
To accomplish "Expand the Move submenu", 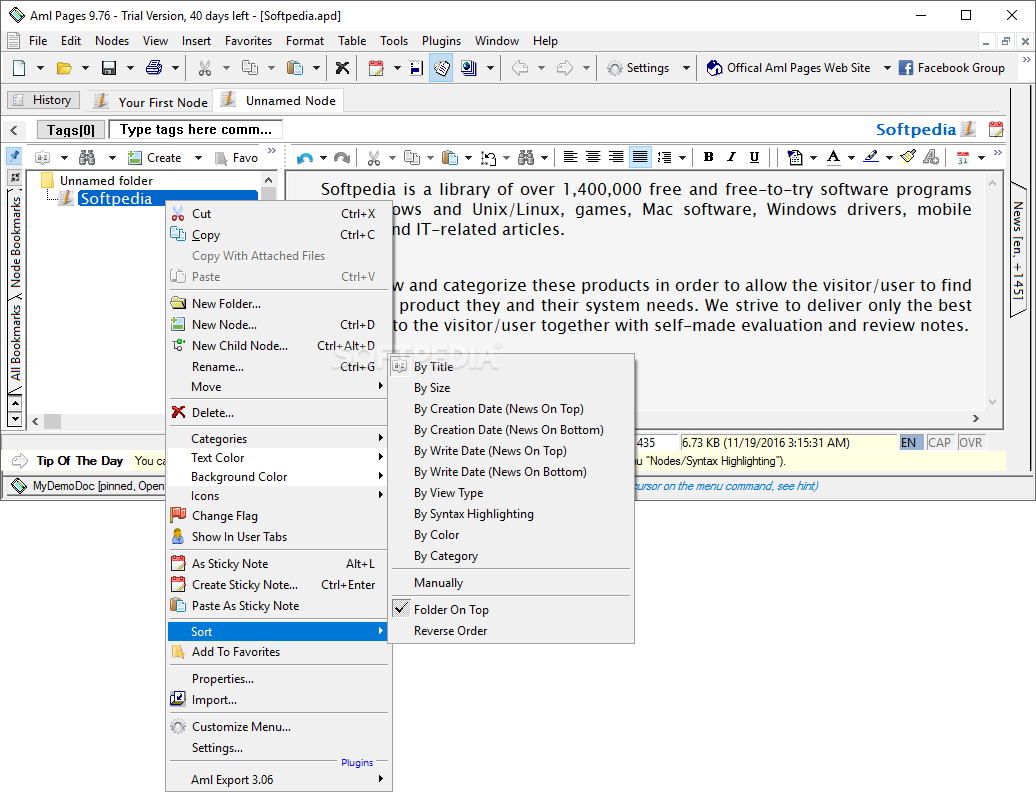I will click(278, 386).
